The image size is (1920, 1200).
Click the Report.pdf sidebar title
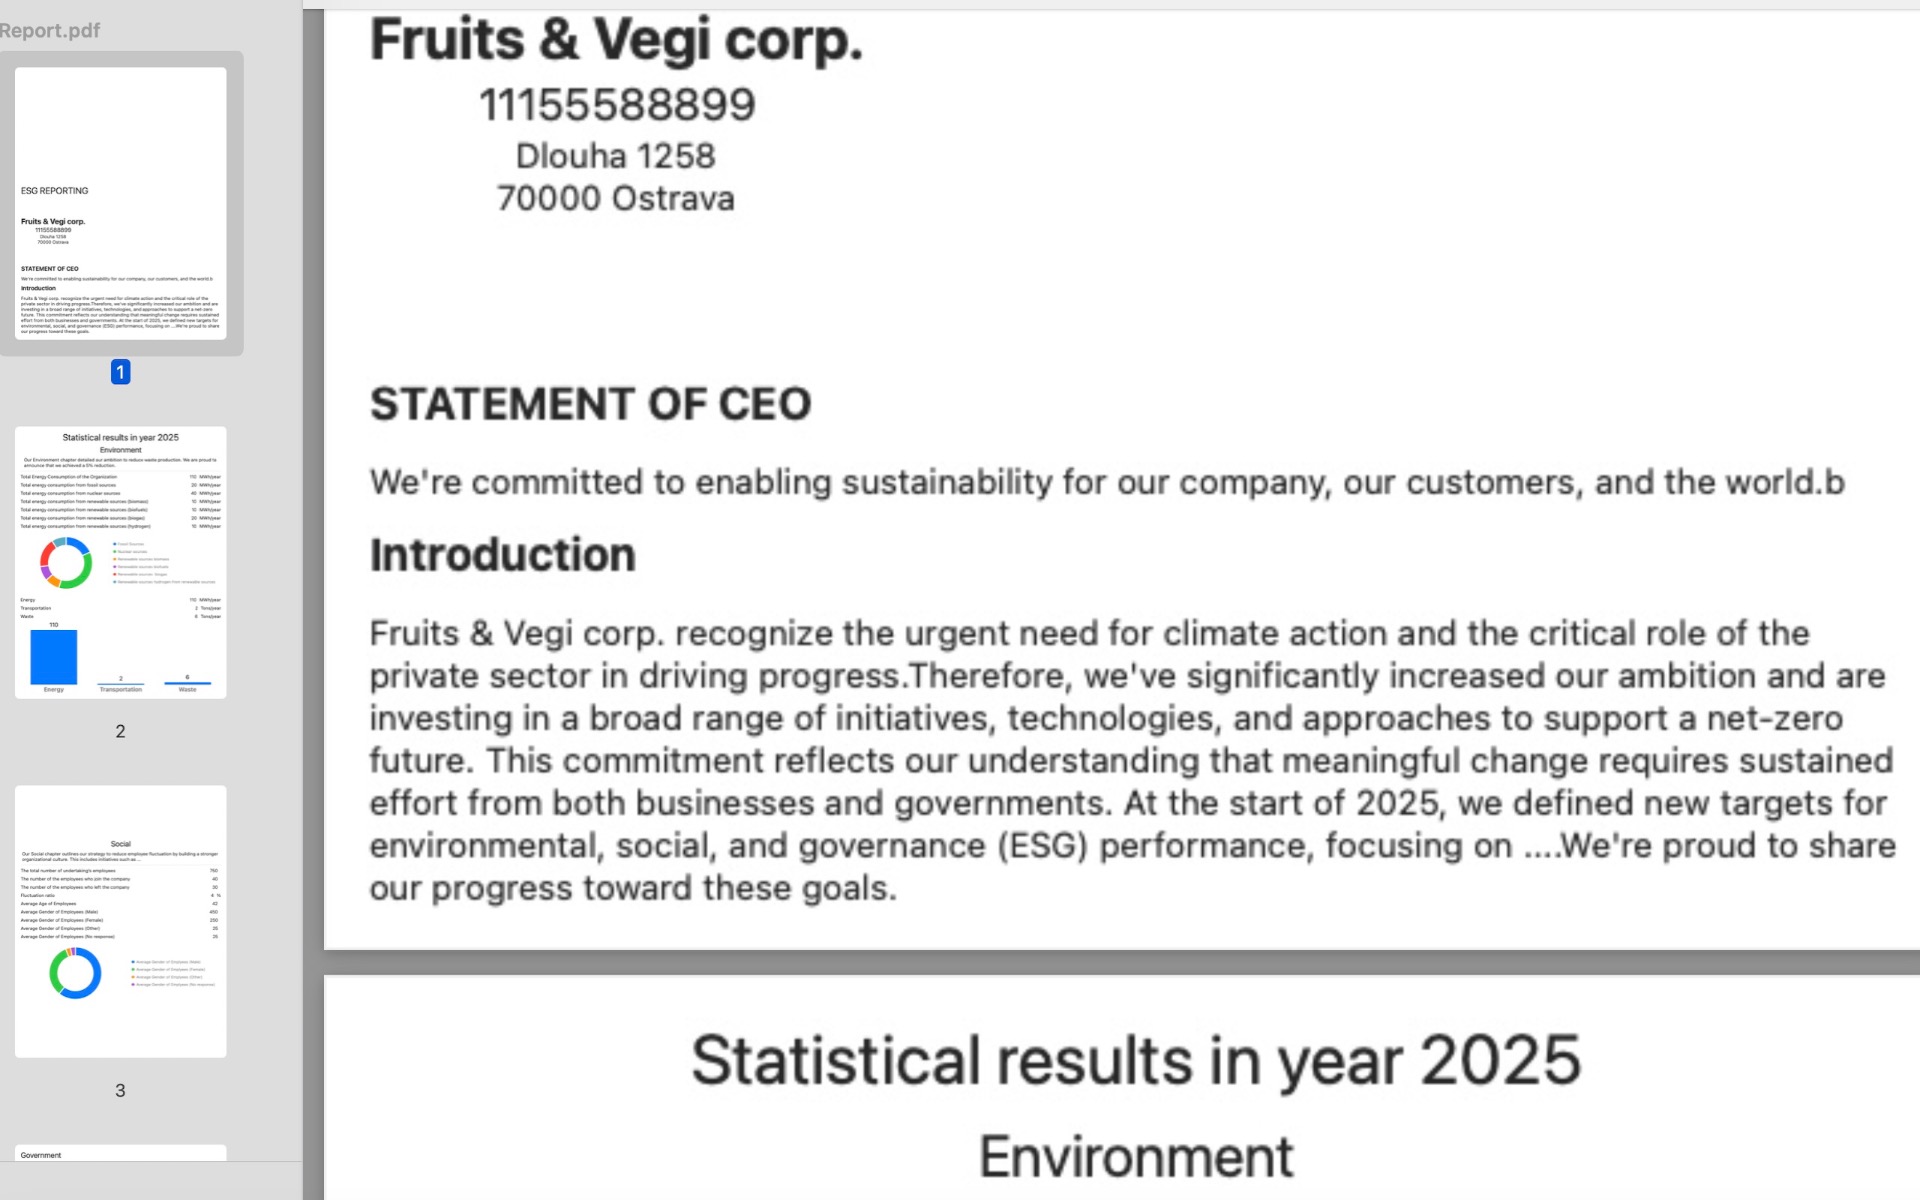[x=50, y=30]
